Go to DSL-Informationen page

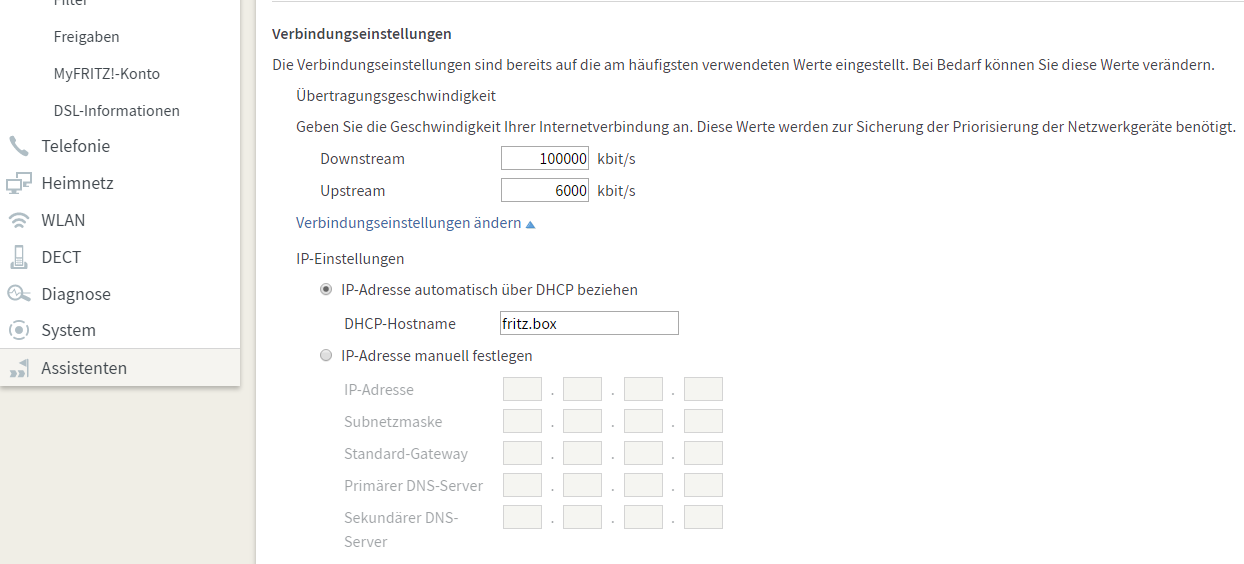click(117, 110)
